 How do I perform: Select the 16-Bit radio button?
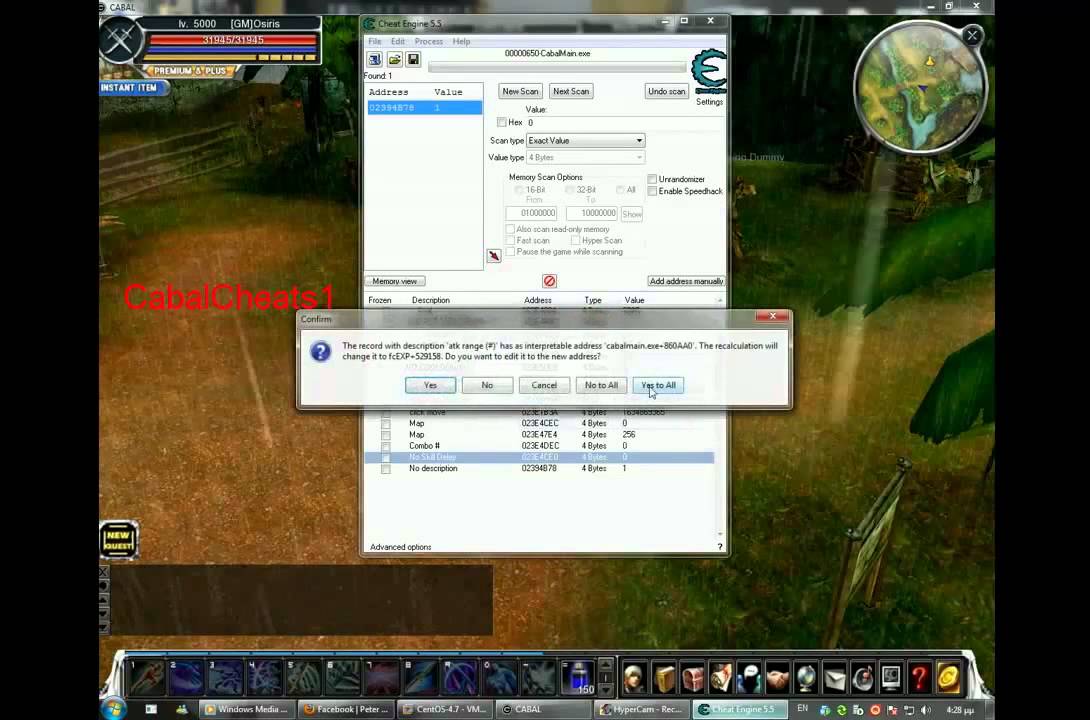point(519,190)
